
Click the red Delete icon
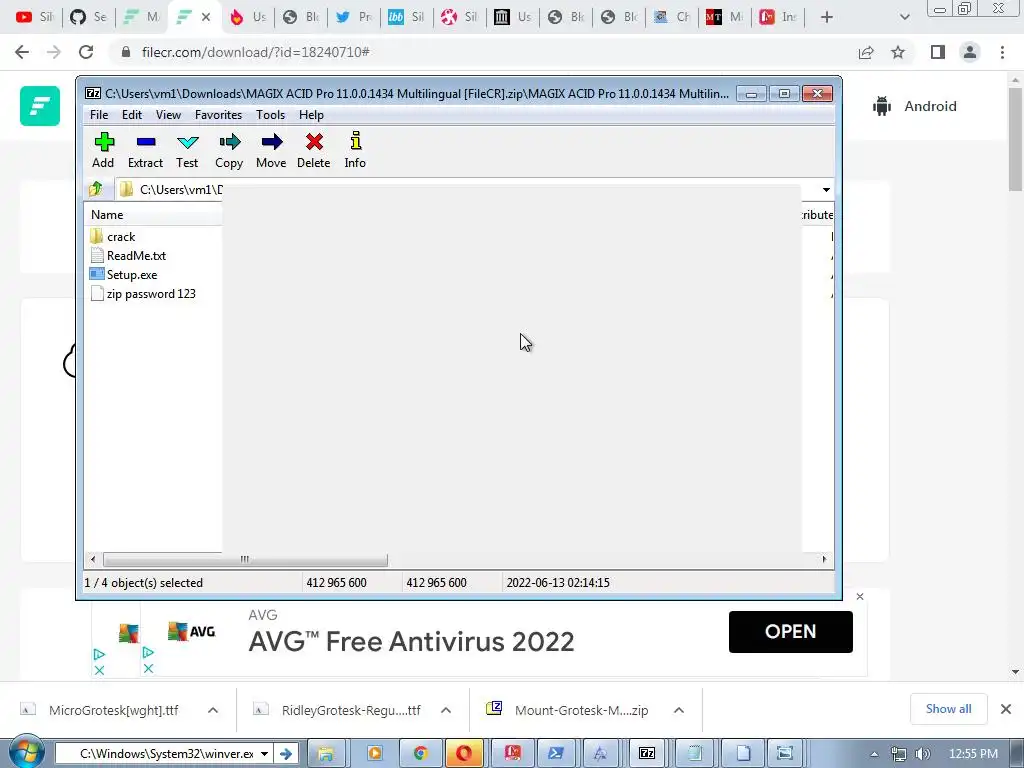313,150
